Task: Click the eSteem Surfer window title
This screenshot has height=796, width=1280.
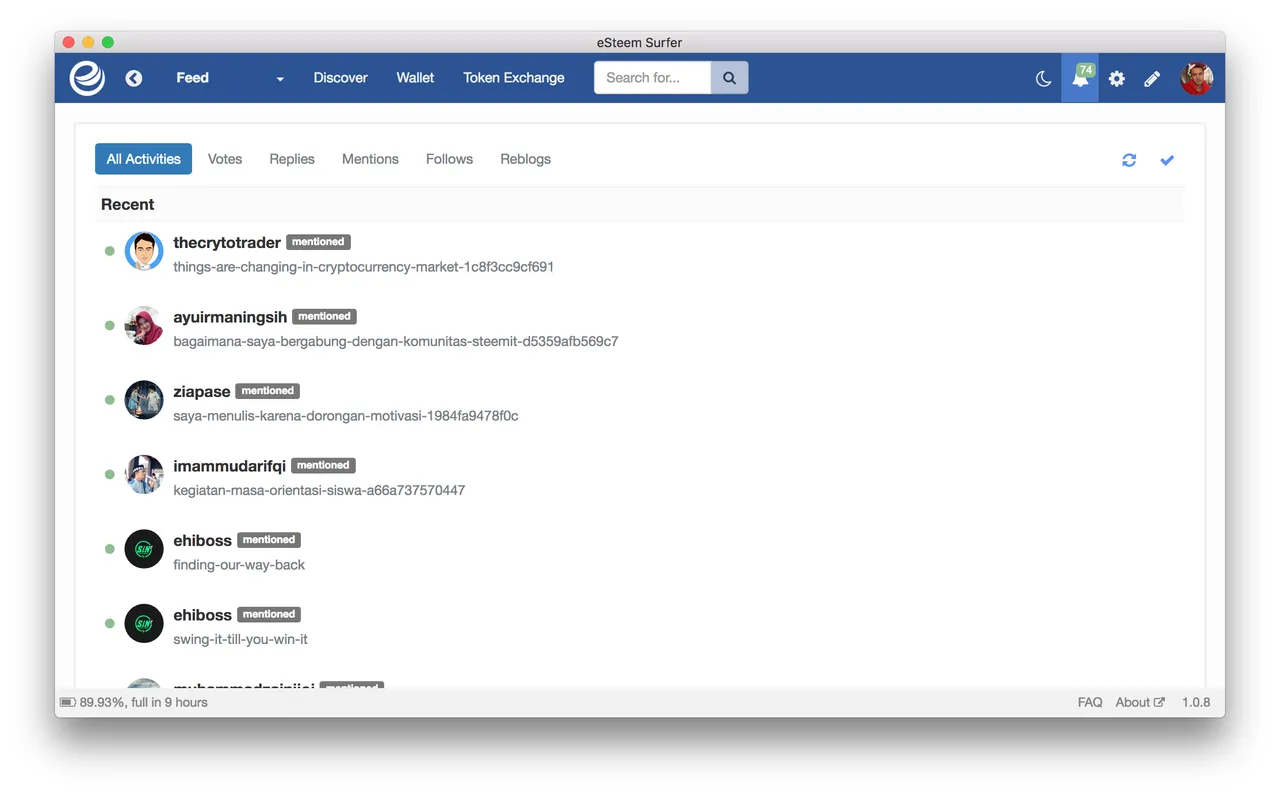Action: click(639, 42)
